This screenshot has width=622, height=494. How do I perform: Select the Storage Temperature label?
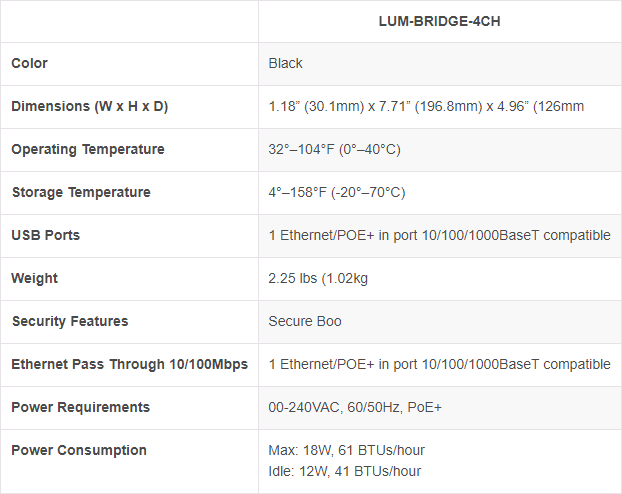tap(81, 193)
